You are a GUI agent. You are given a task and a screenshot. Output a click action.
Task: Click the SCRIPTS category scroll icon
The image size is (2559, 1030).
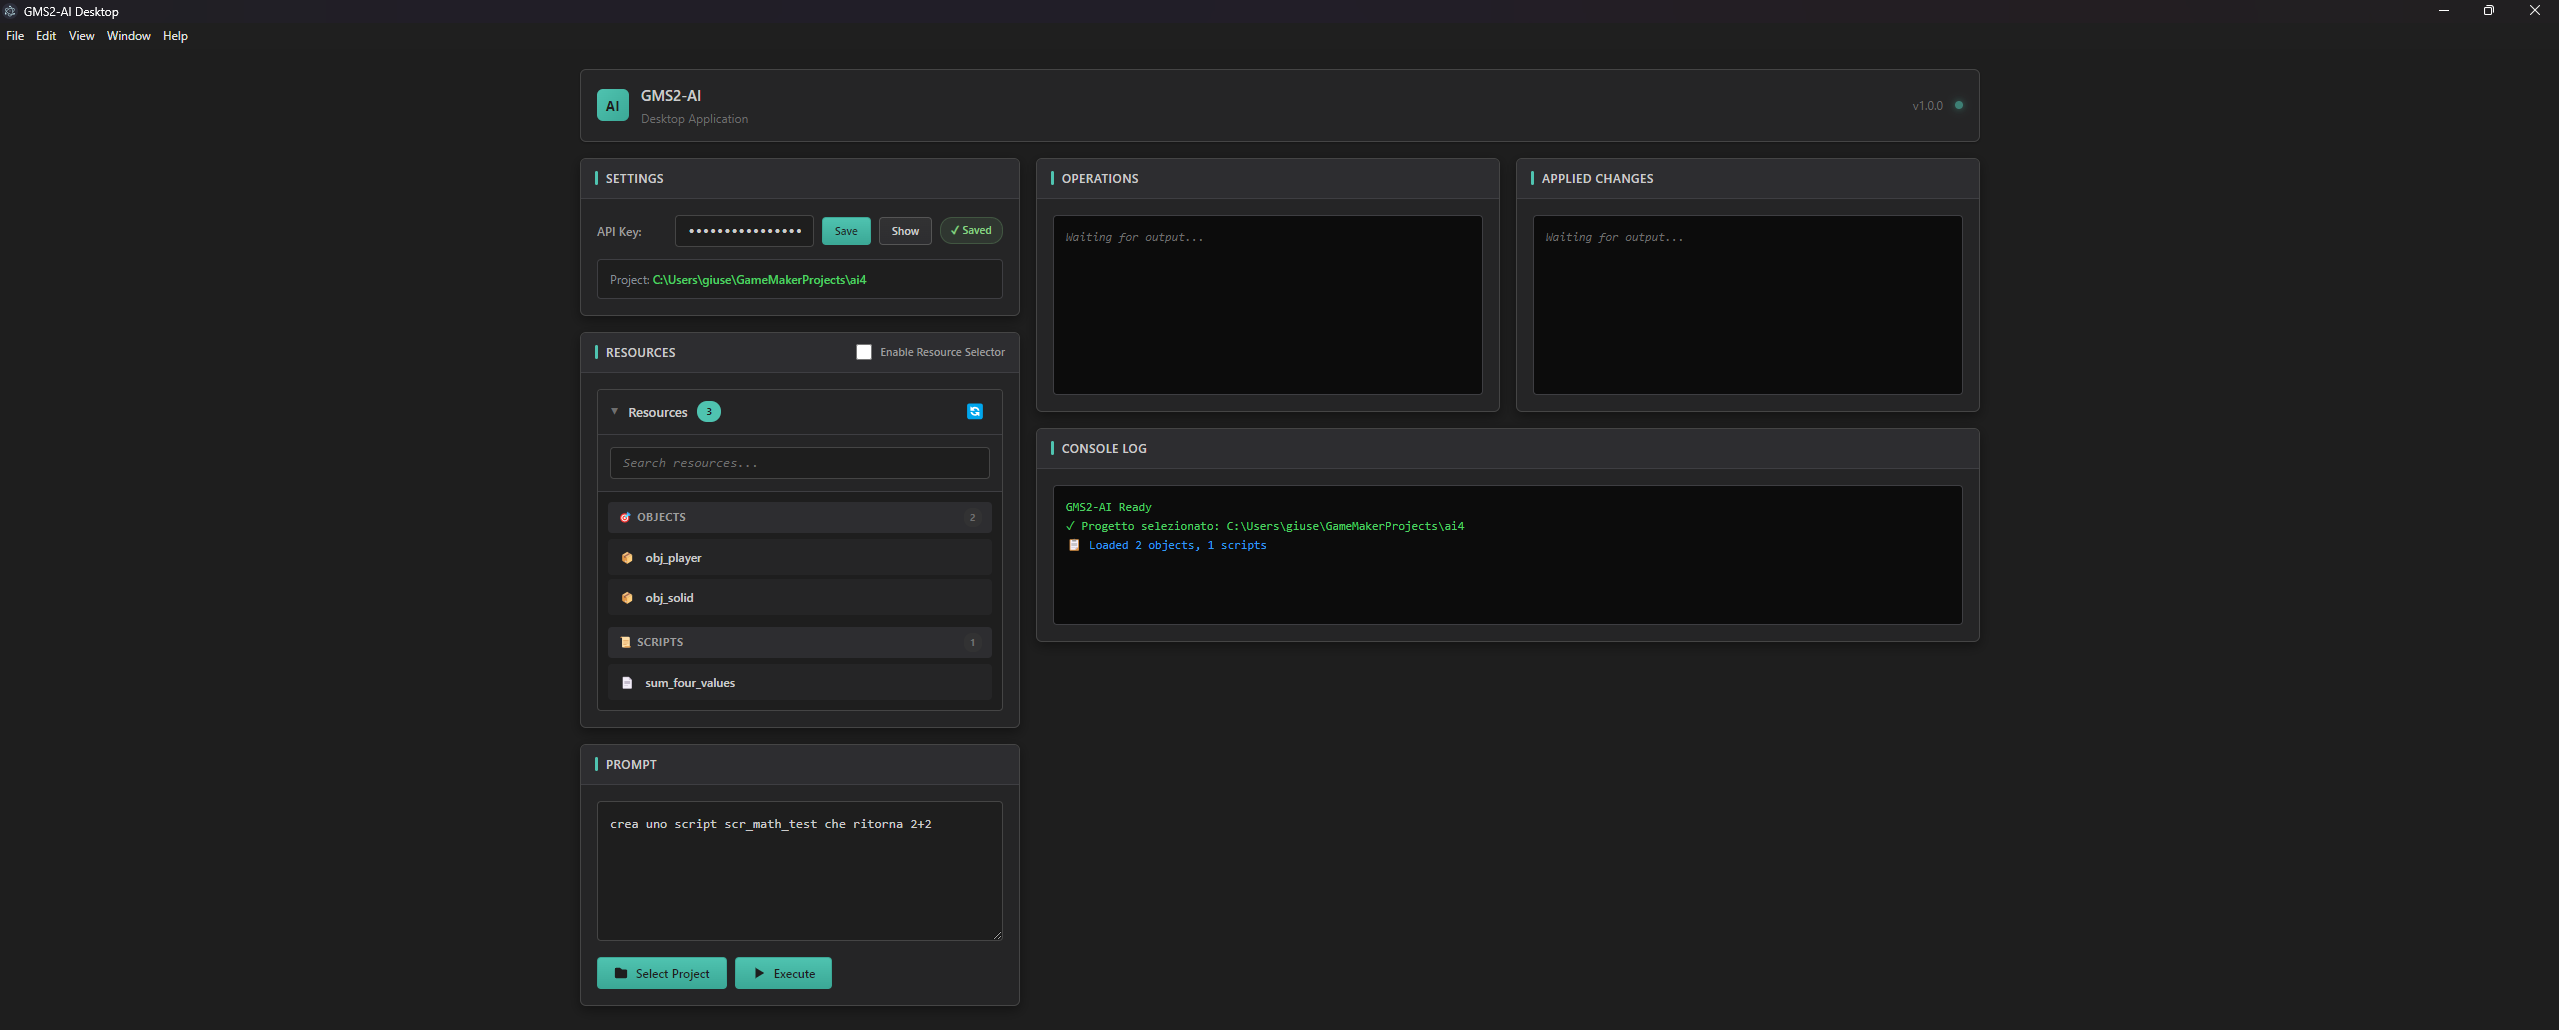(x=626, y=642)
